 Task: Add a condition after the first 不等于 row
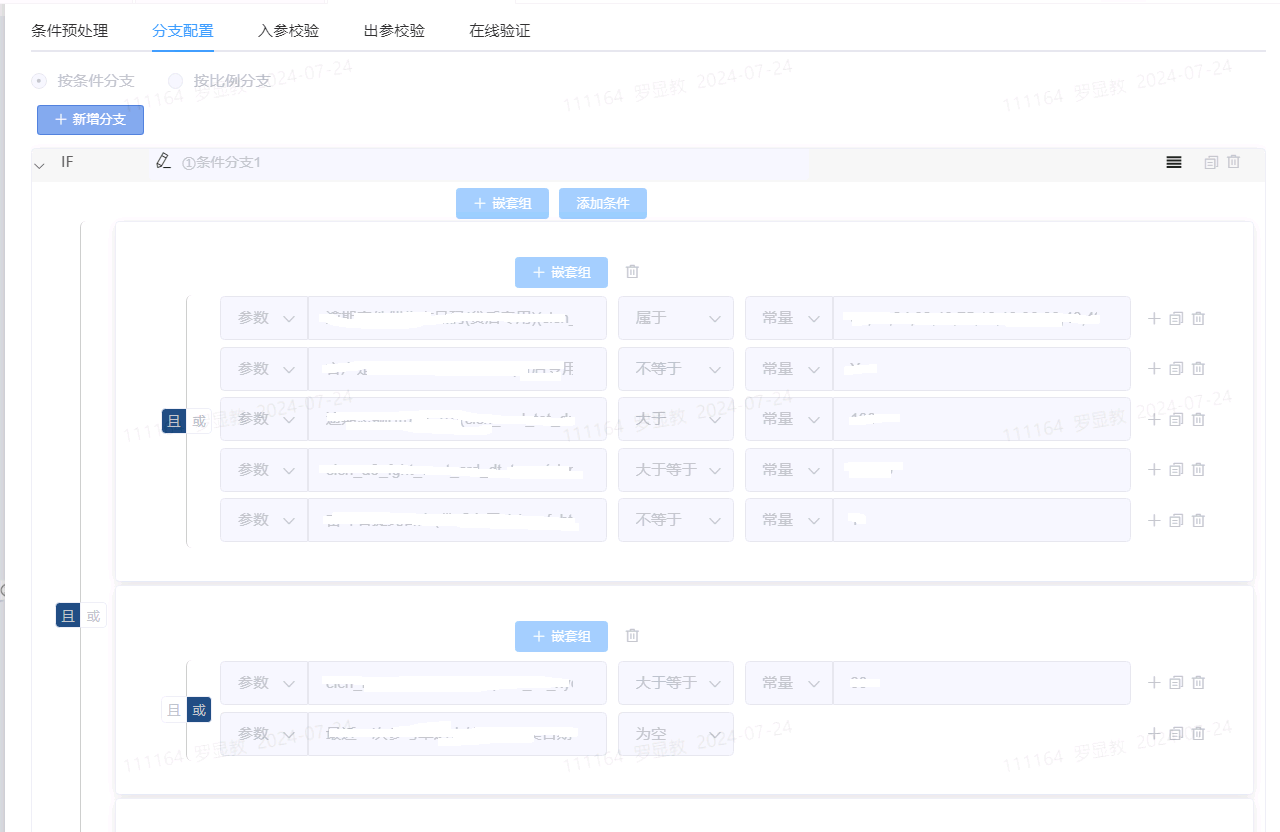[x=1154, y=369]
